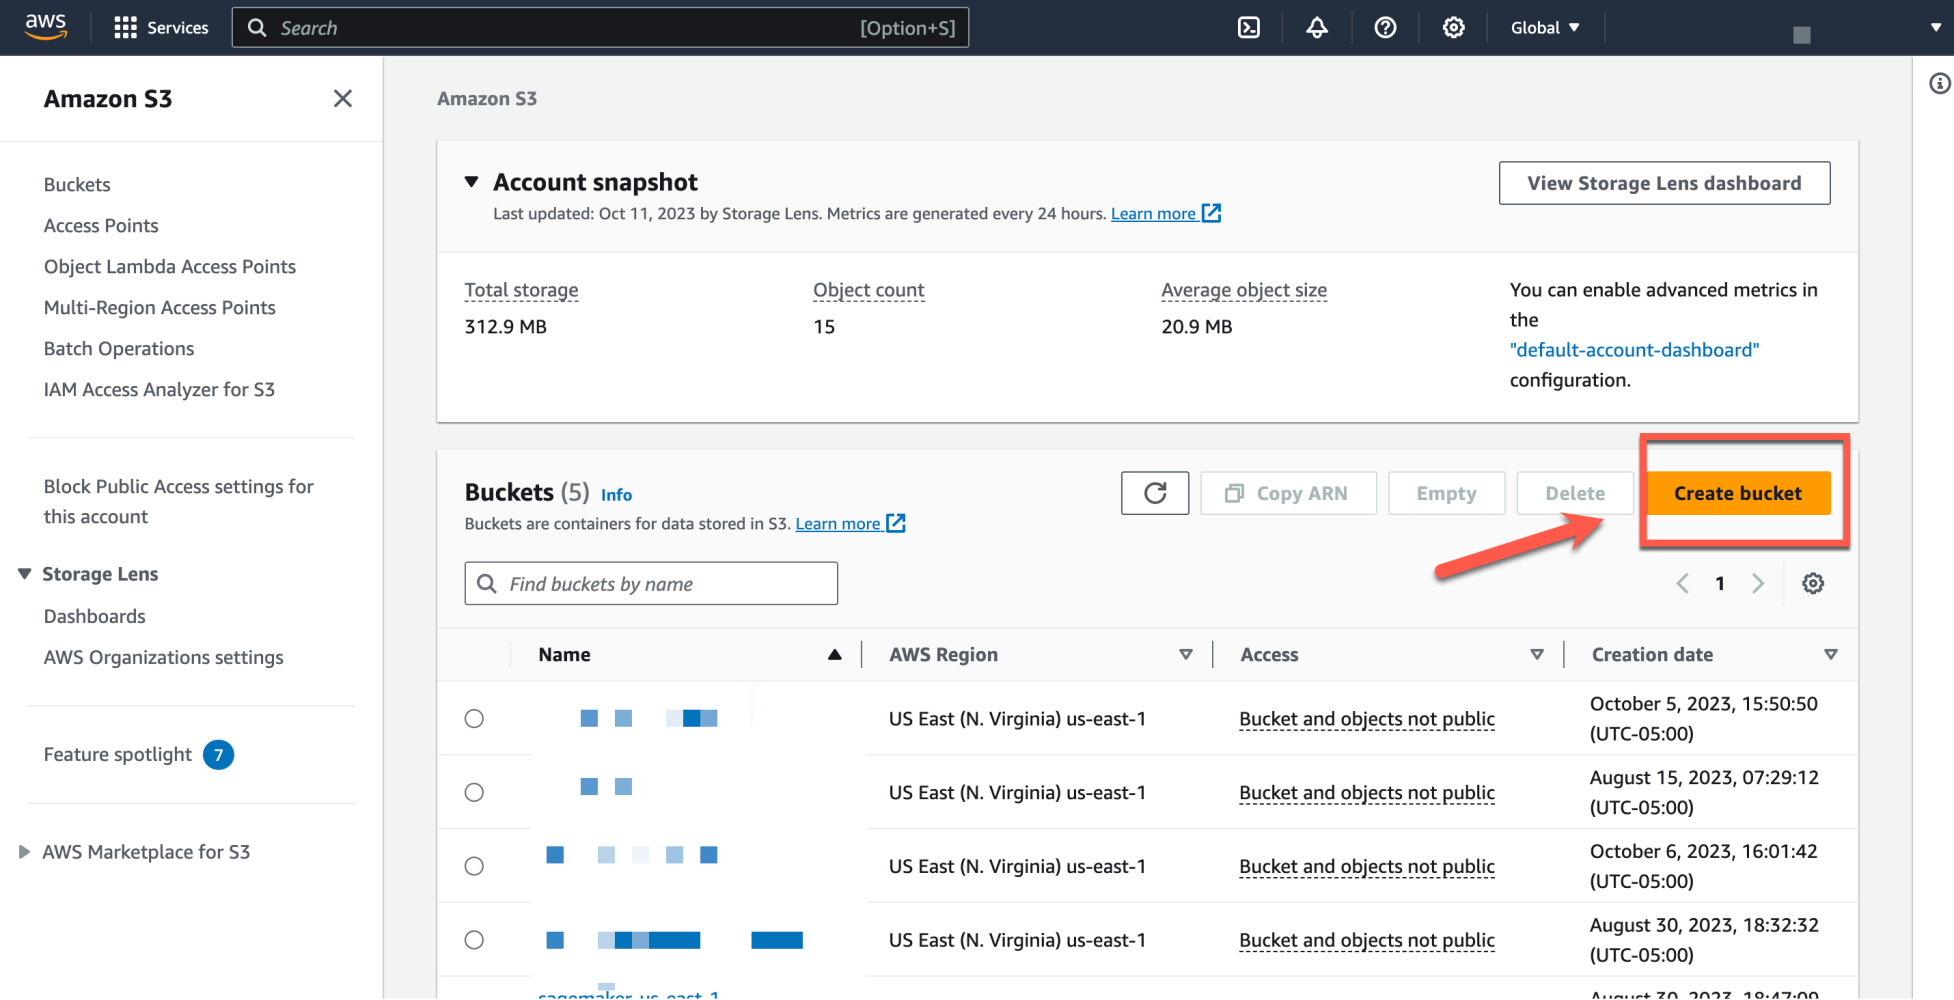
Task: Select bucket created October 6, 2023
Action: coord(474,866)
